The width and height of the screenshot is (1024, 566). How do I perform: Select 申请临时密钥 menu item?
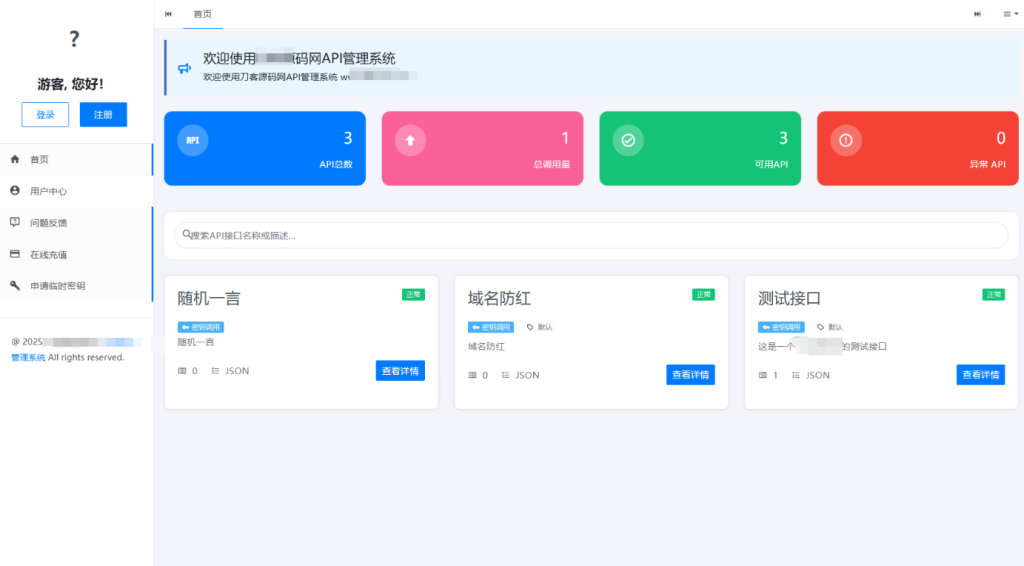pos(76,286)
